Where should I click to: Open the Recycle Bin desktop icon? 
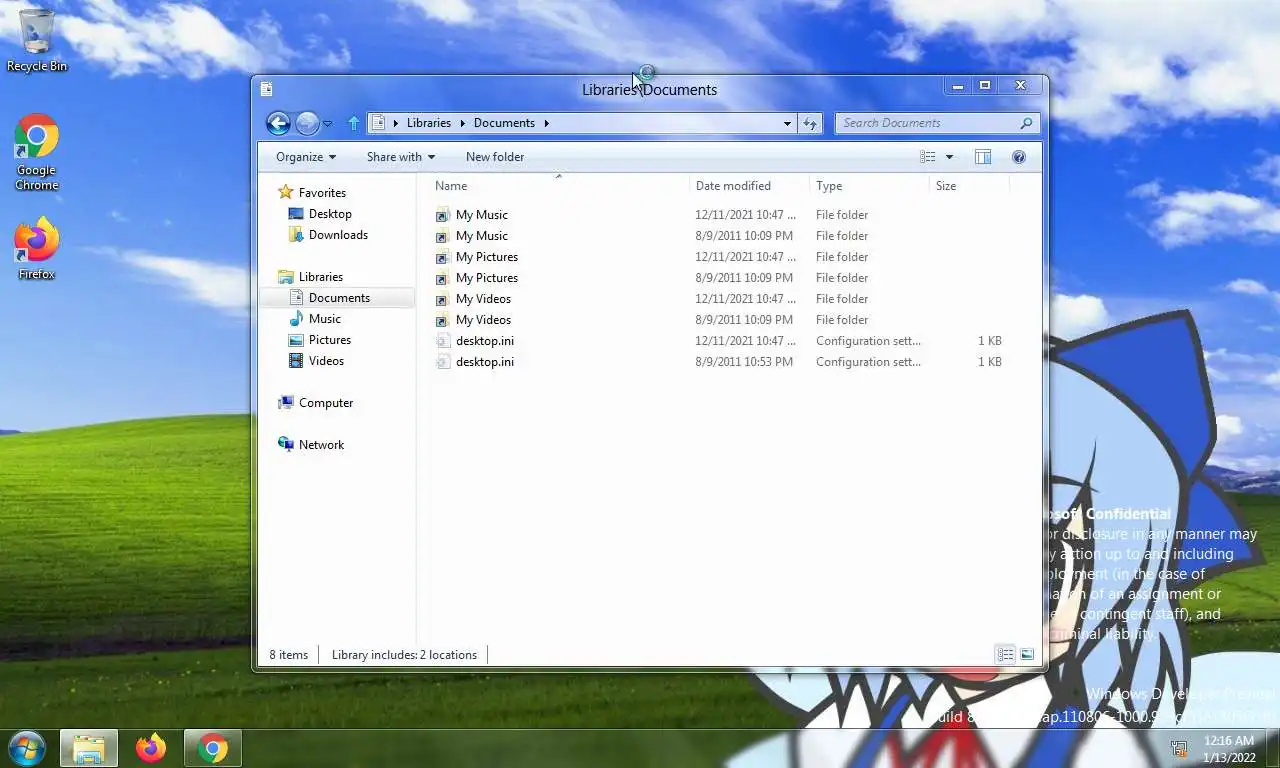(x=37, y=41)
